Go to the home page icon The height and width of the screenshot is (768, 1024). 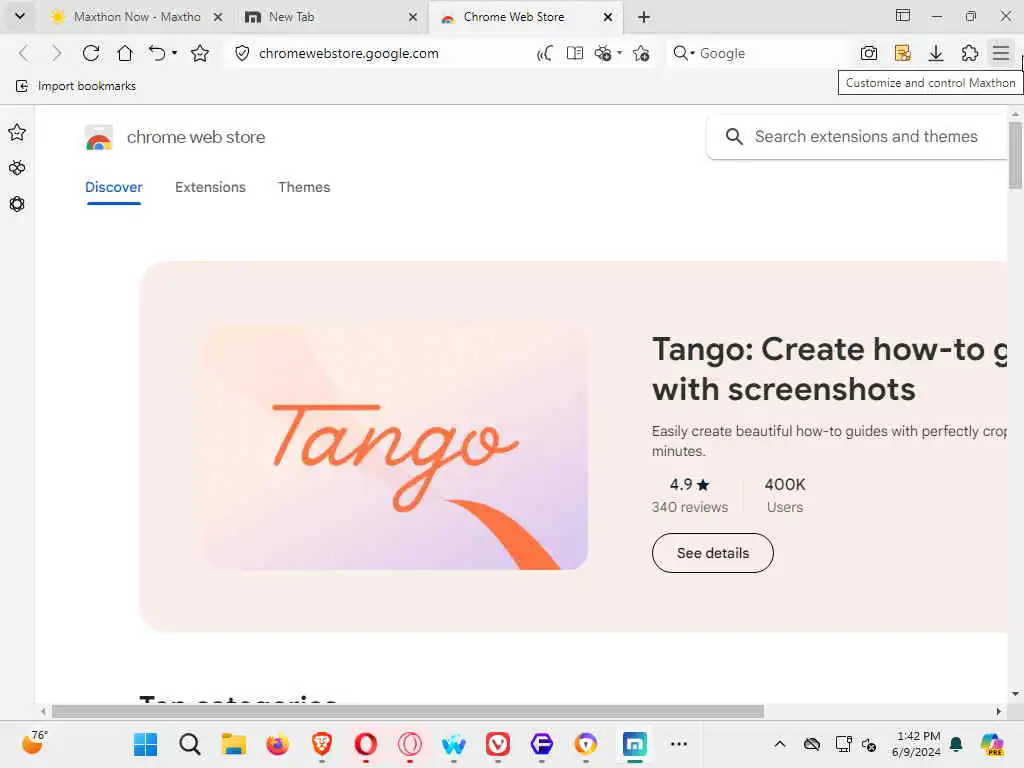click(x=125, y=53)
